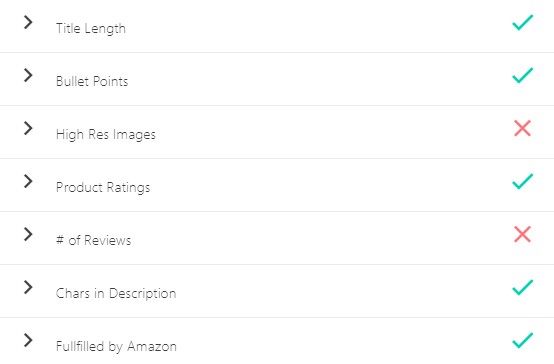Viewport: 554px width, 364px height.
Task: Click the green checkmark for Title Length
Action: (x=523, y=23)
